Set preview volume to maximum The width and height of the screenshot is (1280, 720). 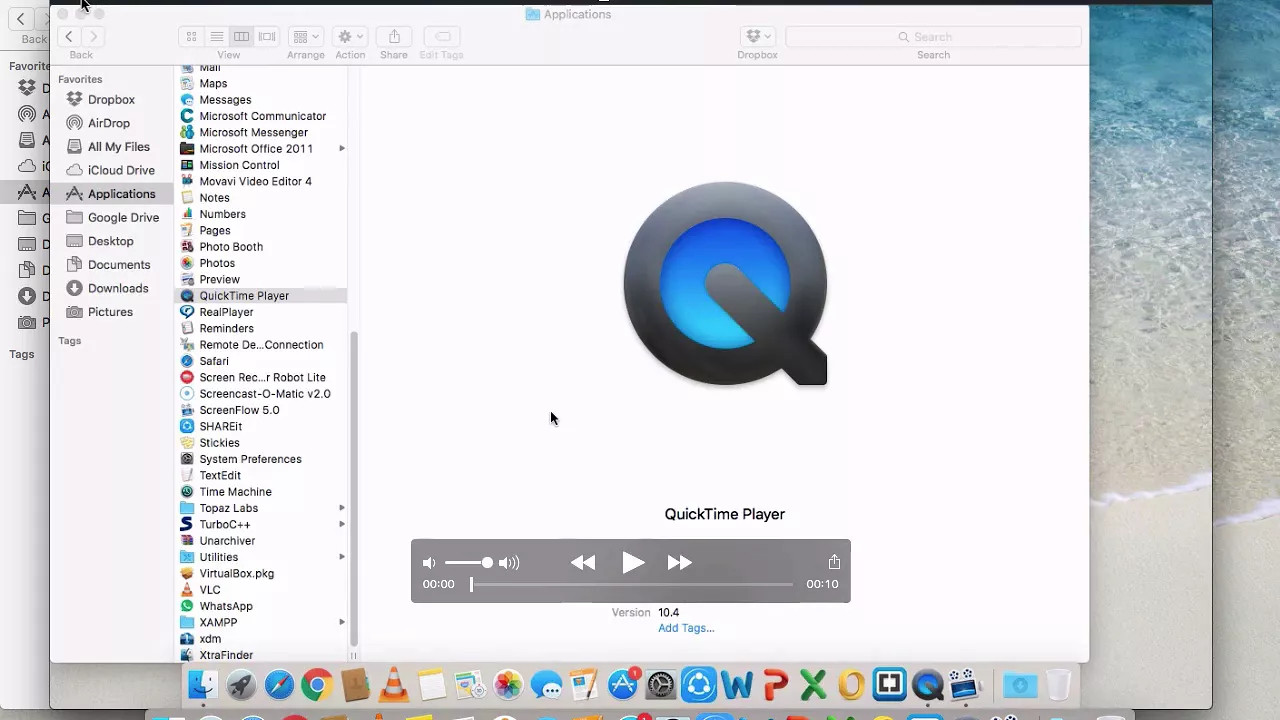(x=509, y=563)
